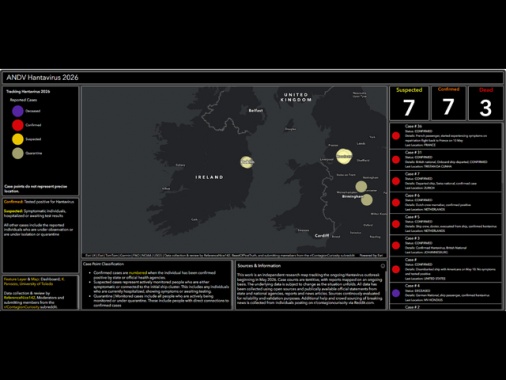Select red dot of Case # 6 Netherlands
The width and height of the screenshot is (506, 380).
tap(396, 202)
